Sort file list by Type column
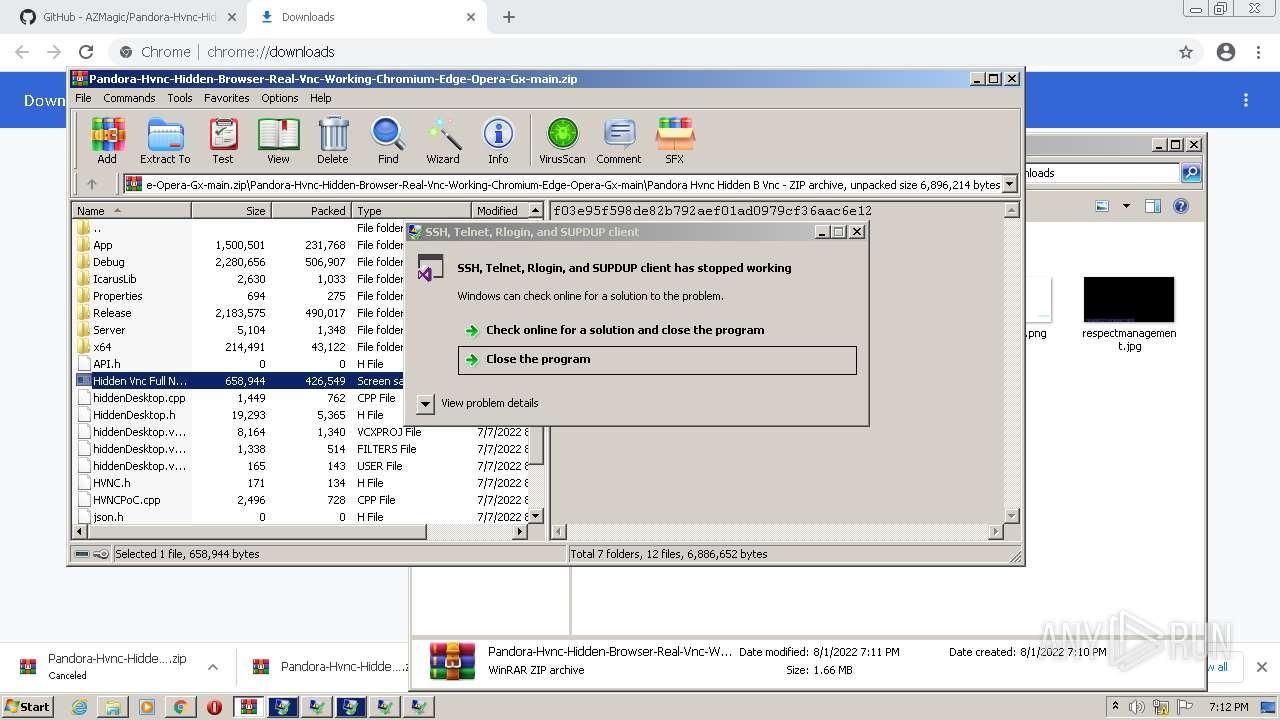 pyautogui.click(x=411, y=211)
